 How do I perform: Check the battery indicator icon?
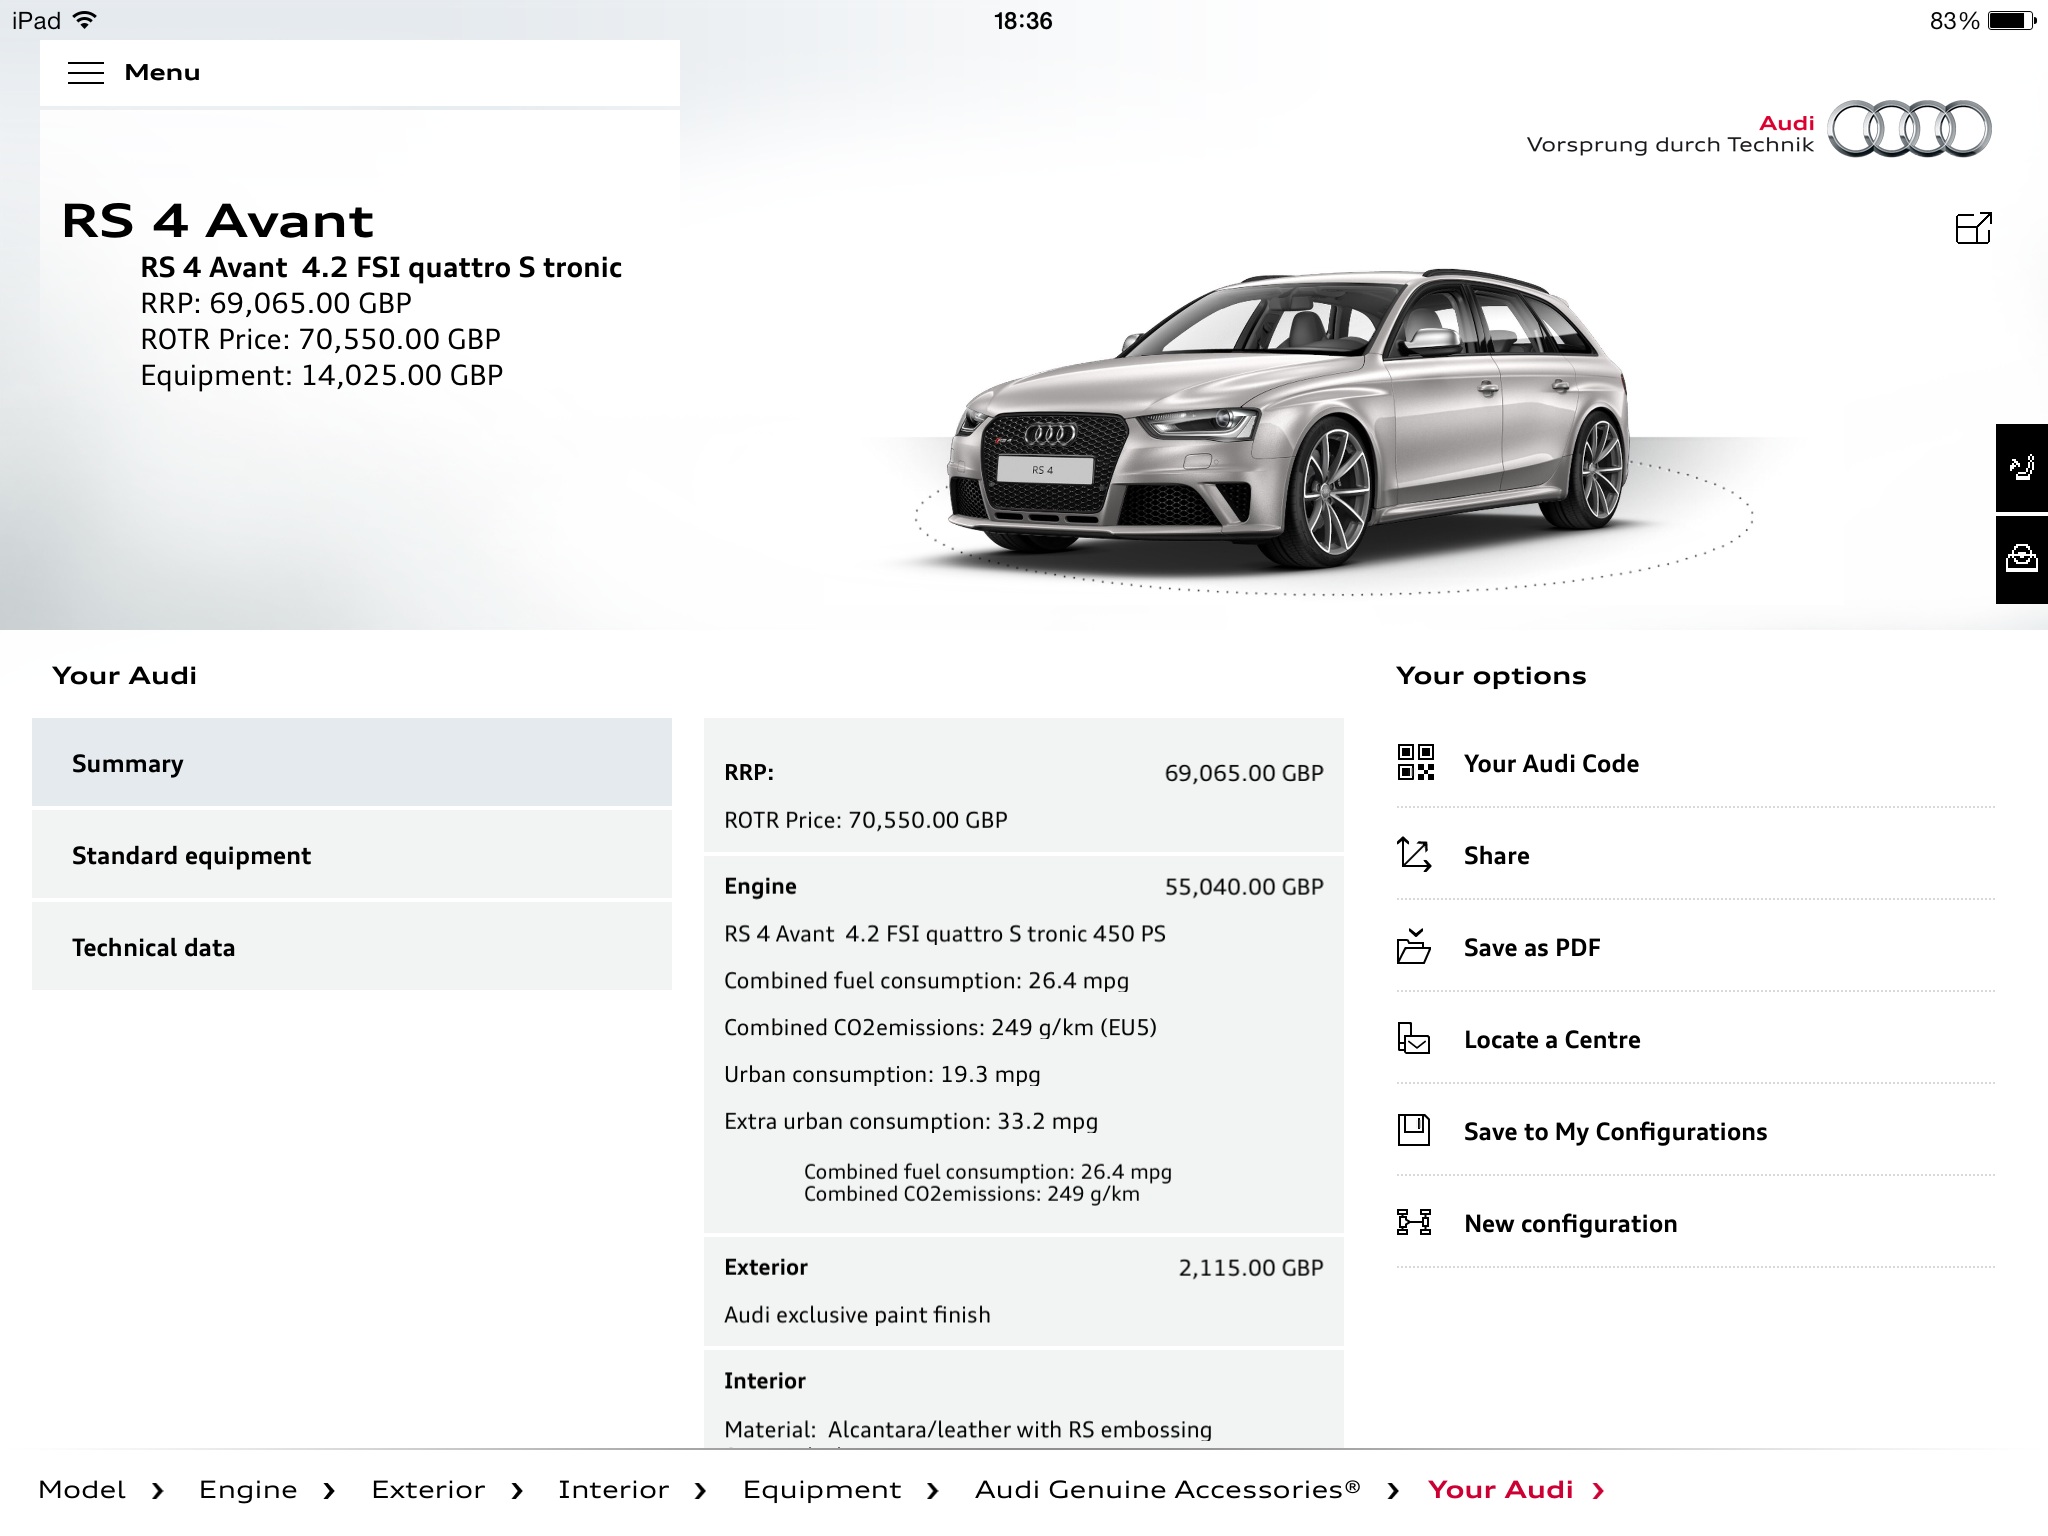[2012, 20]
